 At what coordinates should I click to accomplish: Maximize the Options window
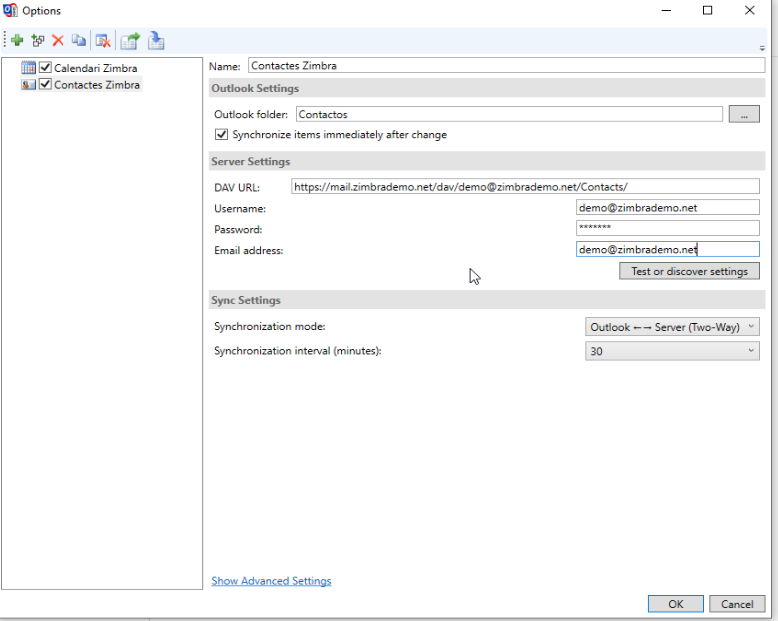click(x=708, y=10)
